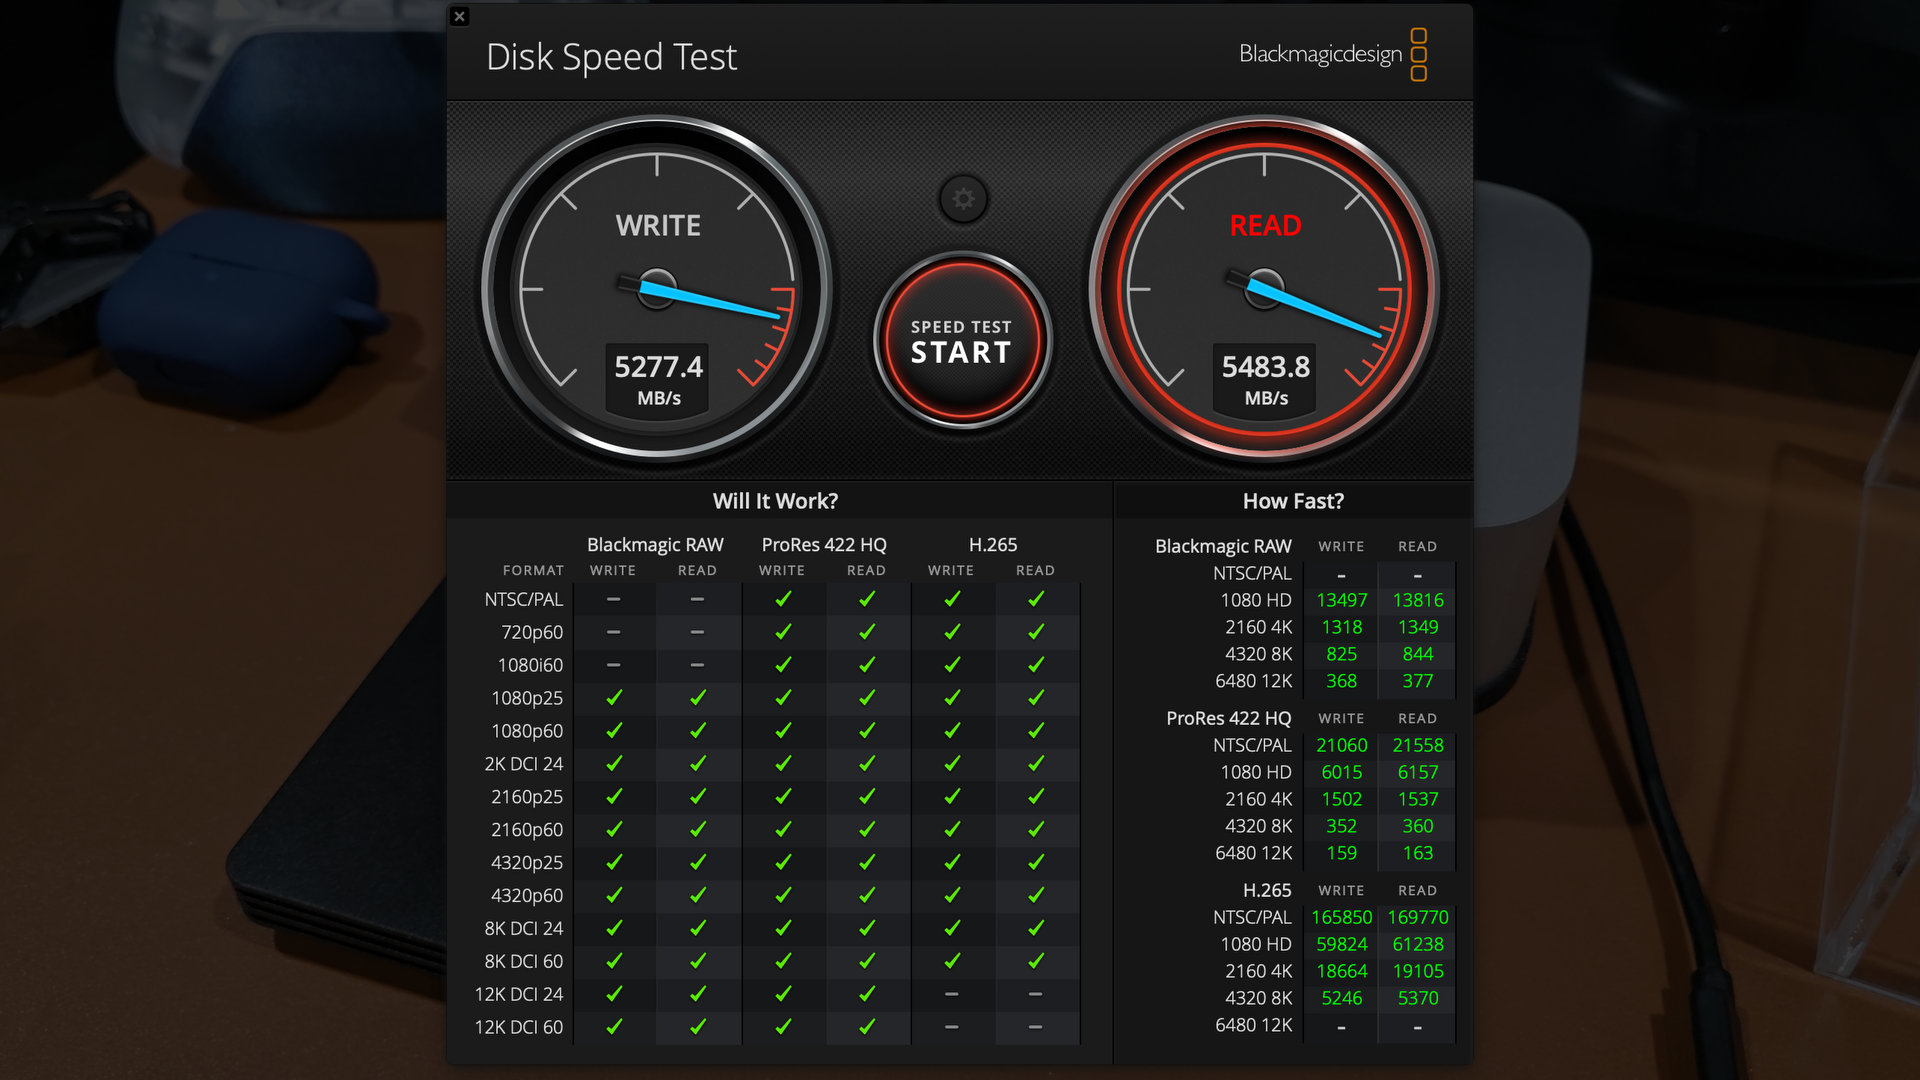Click ProRes 422 HQ 2160 4K write value 1502
1920x1080 pixels.
click(1341, 799)
